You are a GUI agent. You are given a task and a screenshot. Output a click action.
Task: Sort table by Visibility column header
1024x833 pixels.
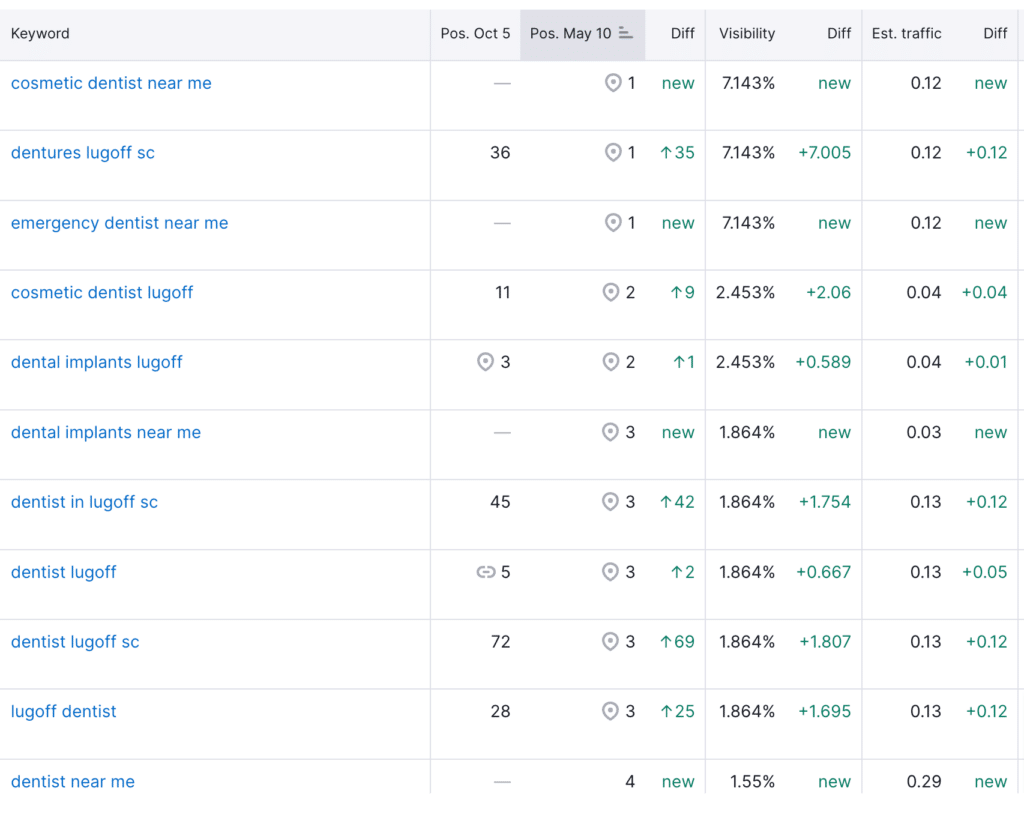(747, 33)
